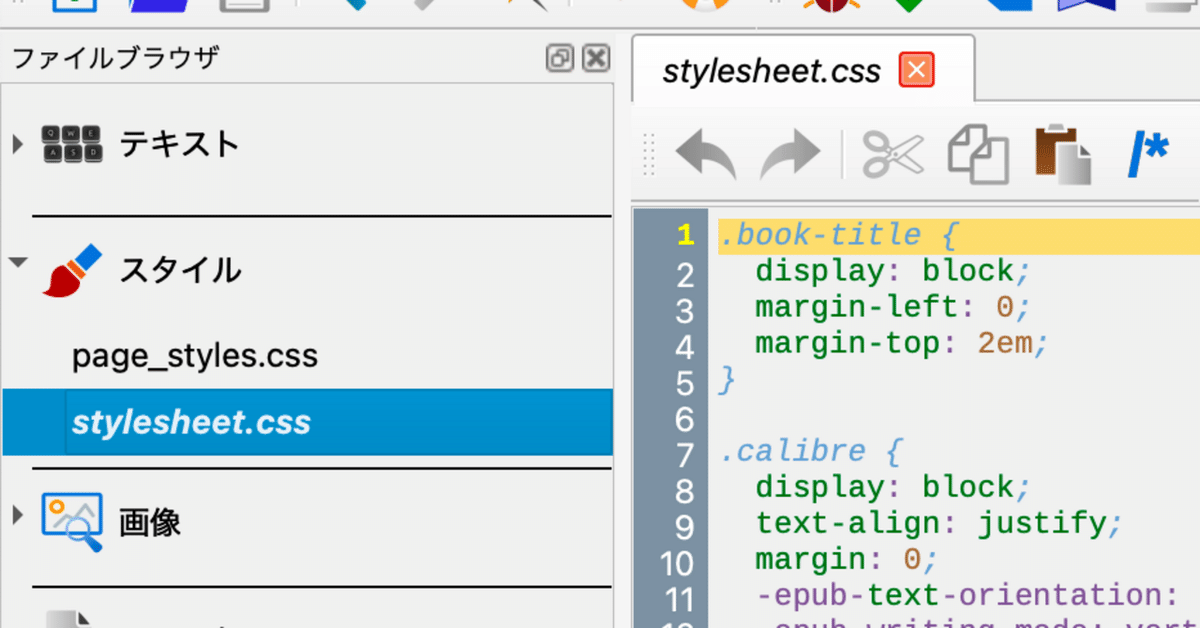Cut selected text with the scissors icon
This screenshot has height=628, width=1200.
click(892, 155)
